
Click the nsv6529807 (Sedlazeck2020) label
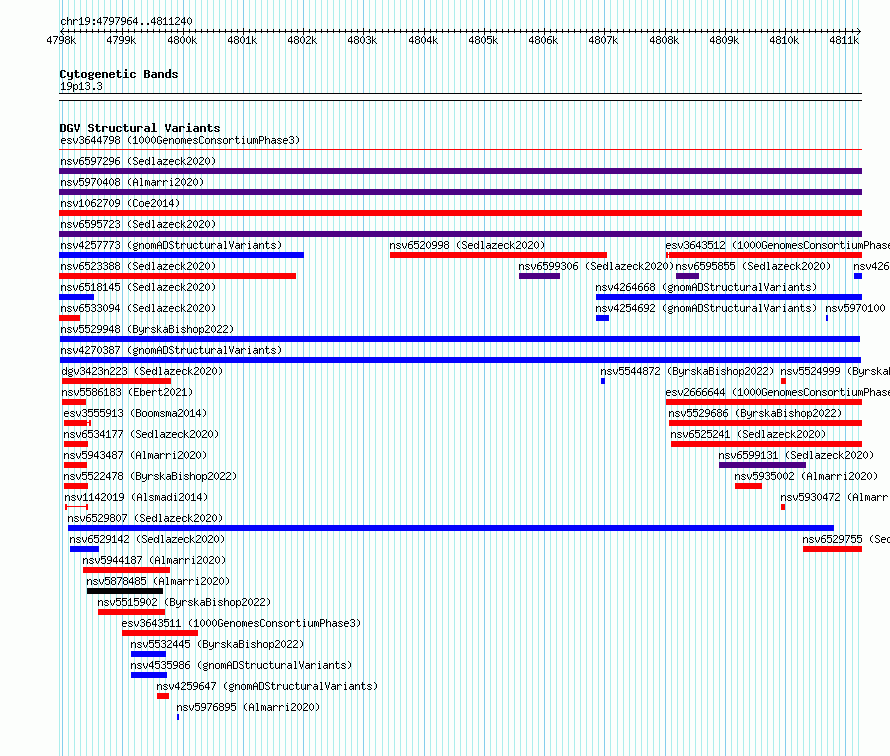pyautogui.click(x=145, y=518)
